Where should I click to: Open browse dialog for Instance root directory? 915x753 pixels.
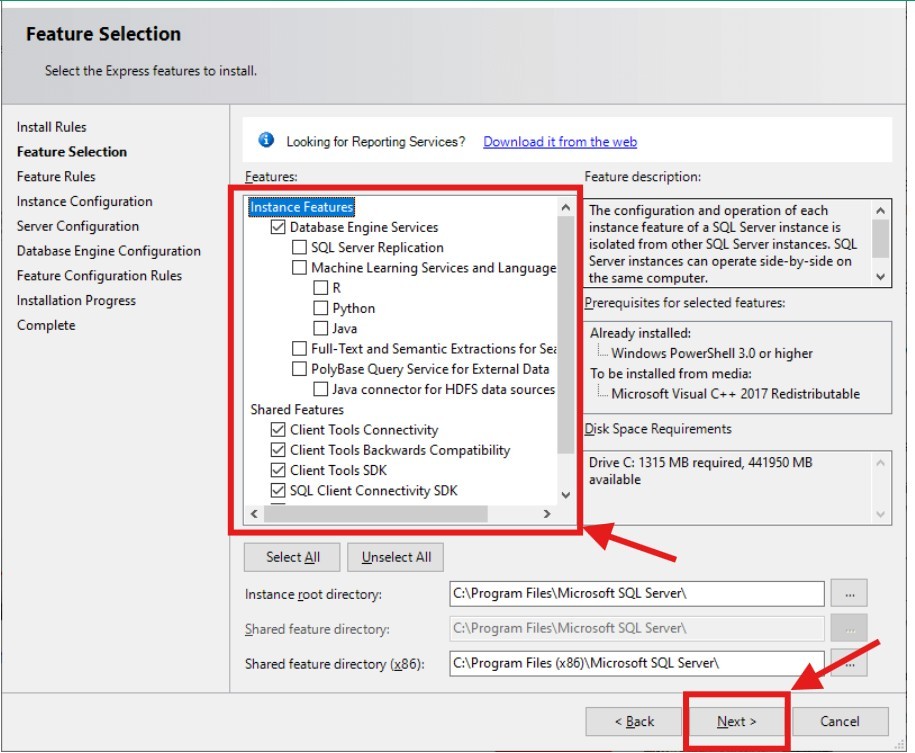point(849,593)
